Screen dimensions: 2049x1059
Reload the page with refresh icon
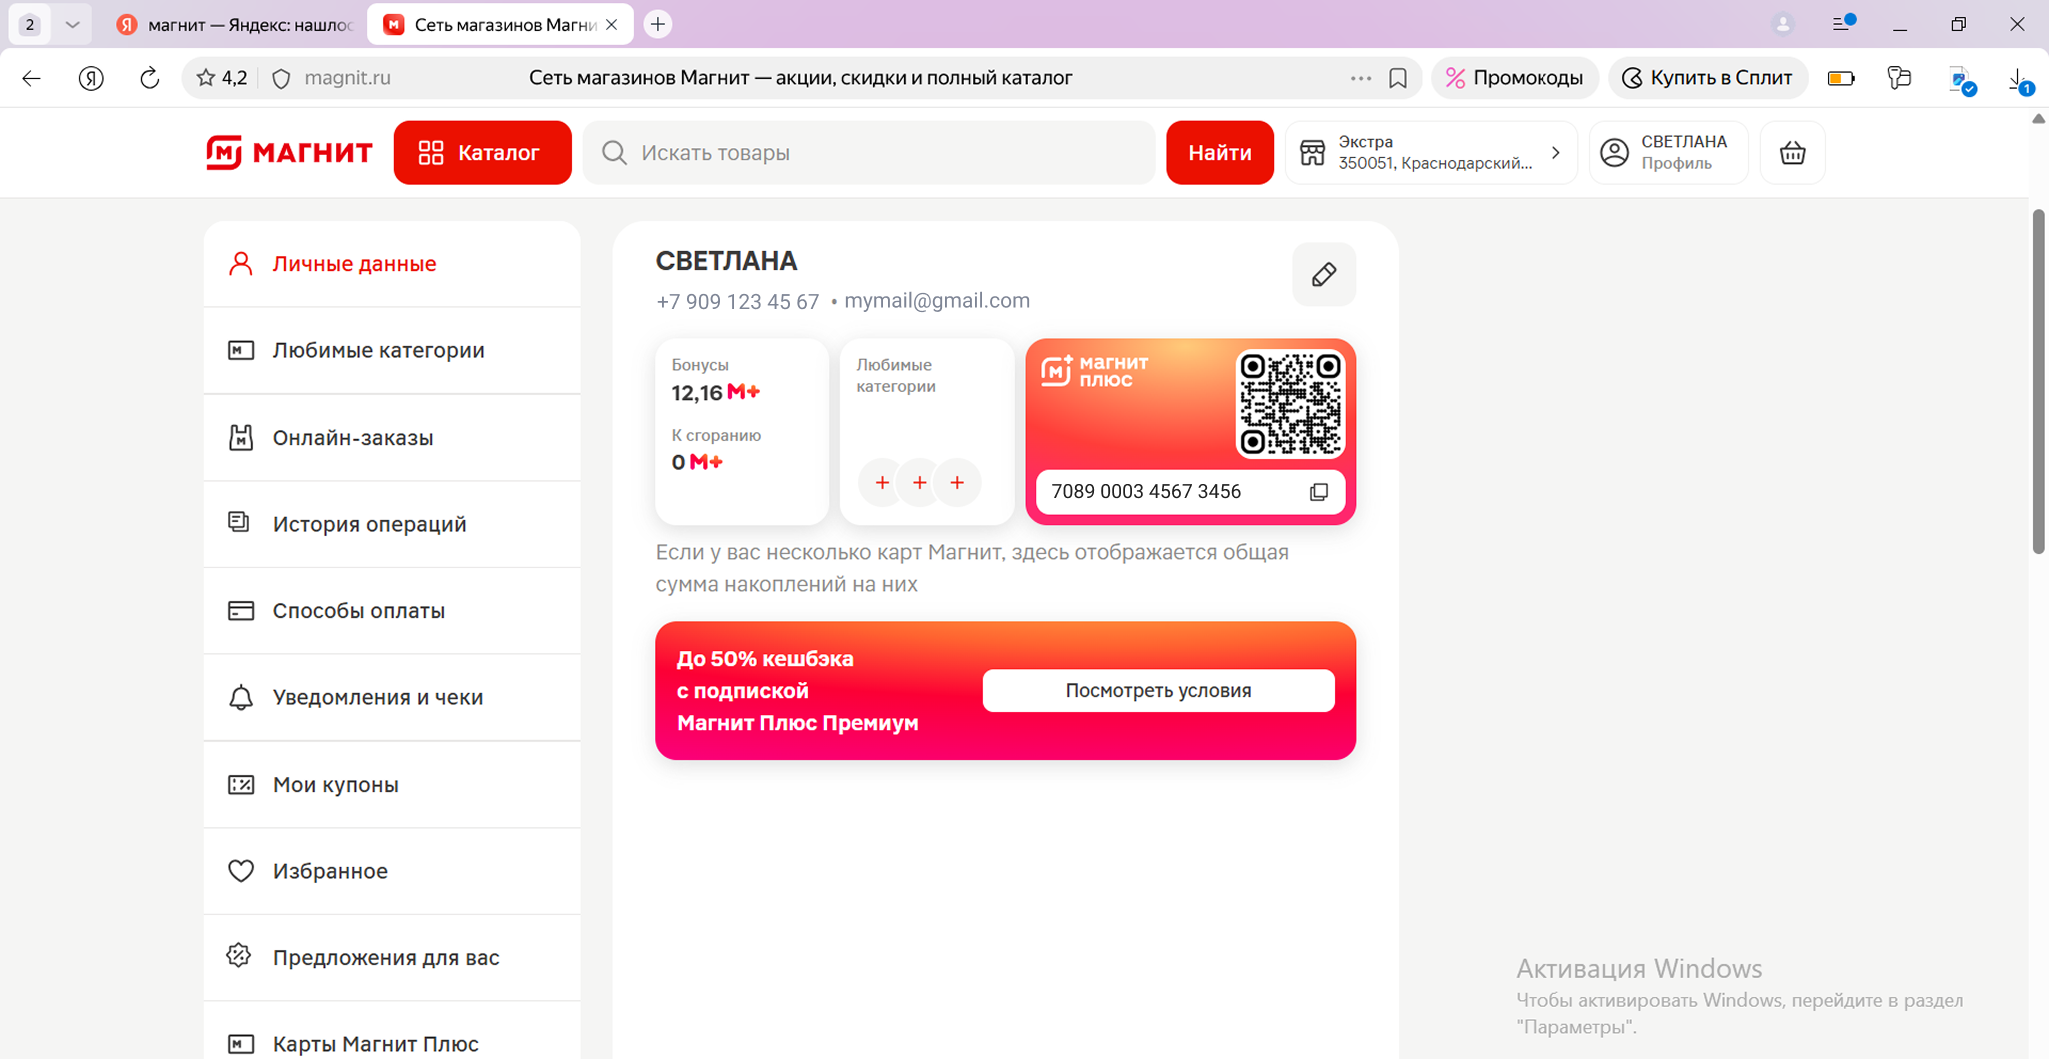pos(150,78)
